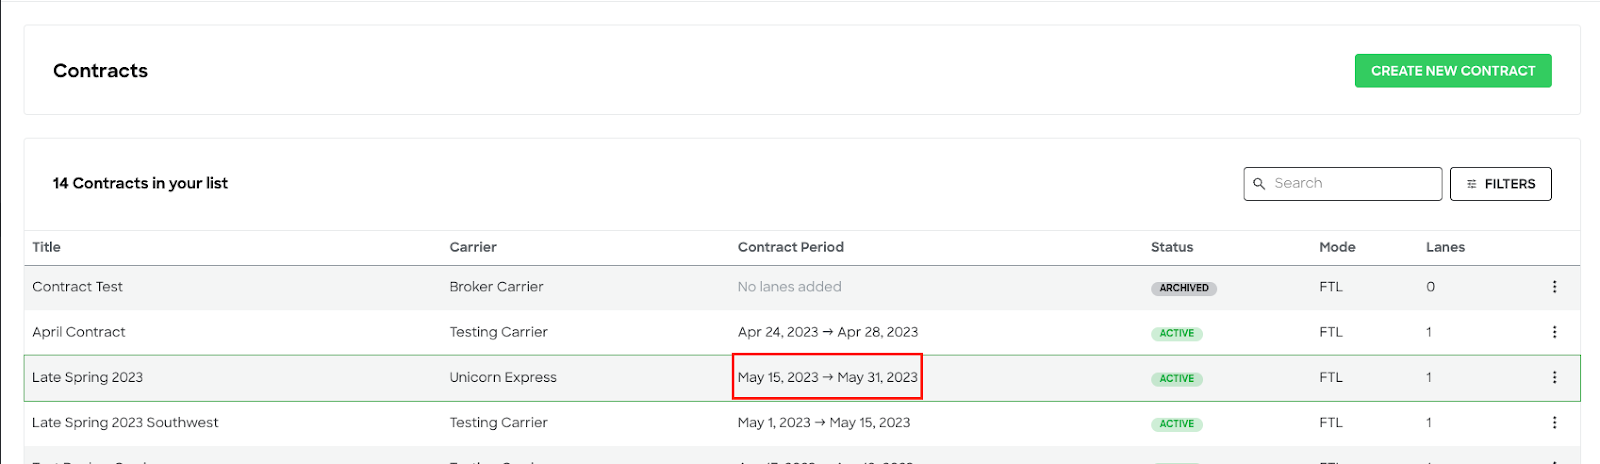Select the May 15–May 31 contract period

click(x=827, y=377)
